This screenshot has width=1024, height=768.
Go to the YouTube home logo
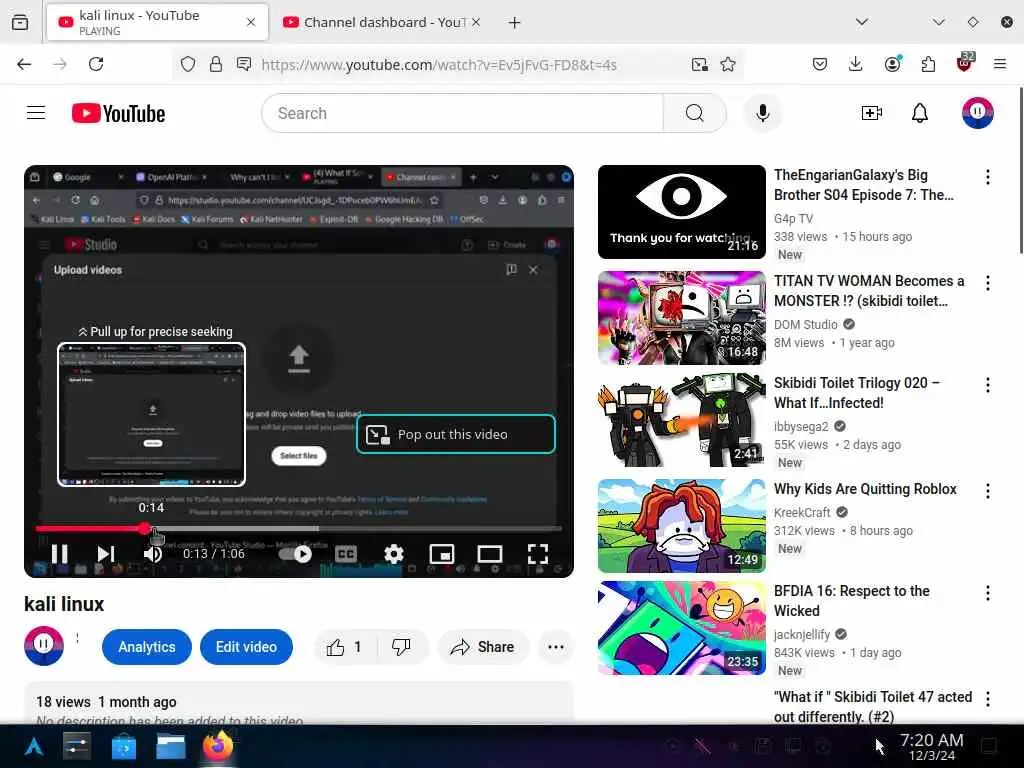118,113
